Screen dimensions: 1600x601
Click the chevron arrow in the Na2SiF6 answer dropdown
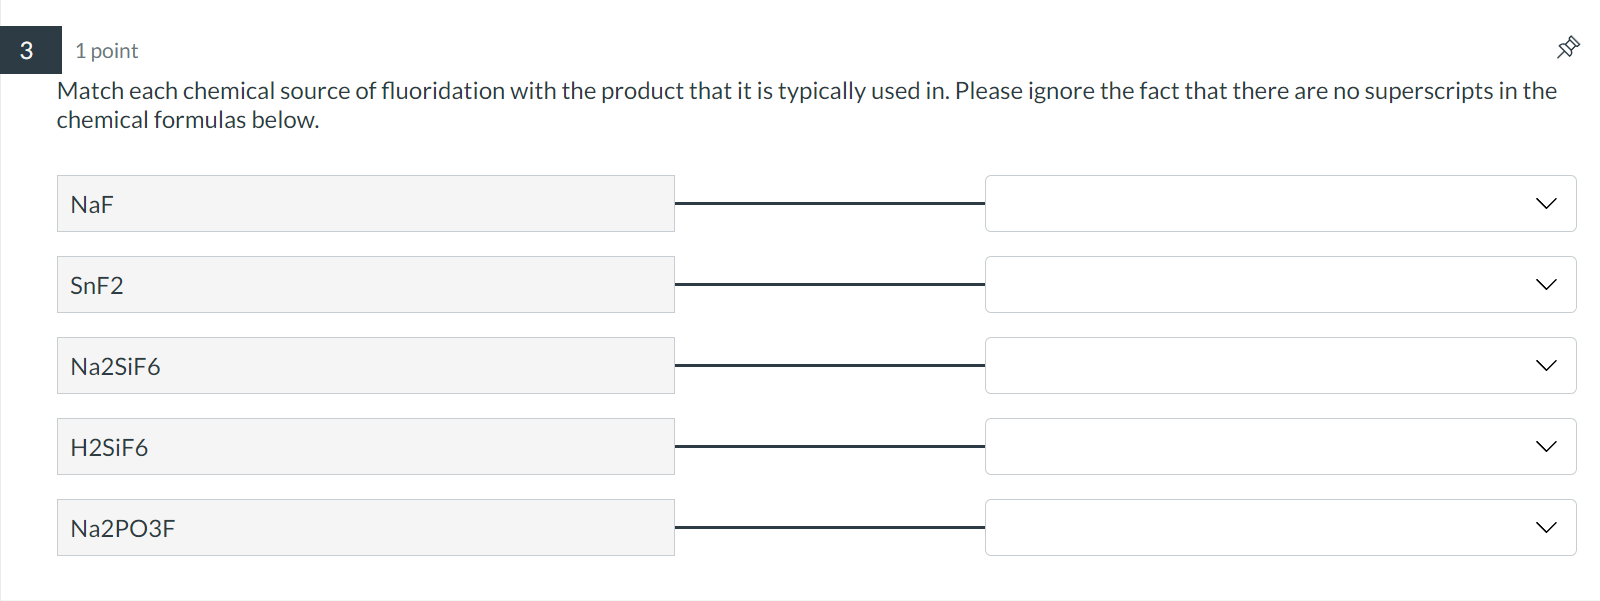coord(1545,366)
